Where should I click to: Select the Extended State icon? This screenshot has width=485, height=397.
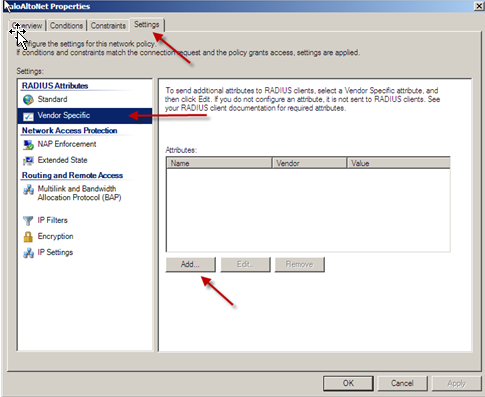tap(28, 161)
